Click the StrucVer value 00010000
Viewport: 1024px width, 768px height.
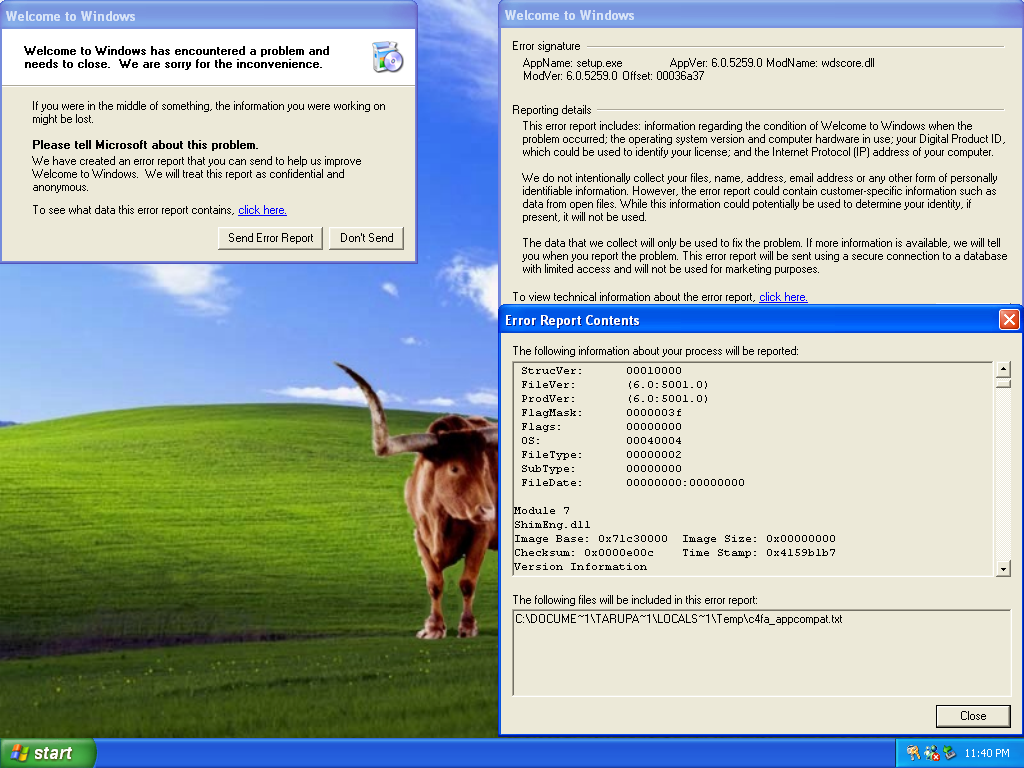(654, 370)
